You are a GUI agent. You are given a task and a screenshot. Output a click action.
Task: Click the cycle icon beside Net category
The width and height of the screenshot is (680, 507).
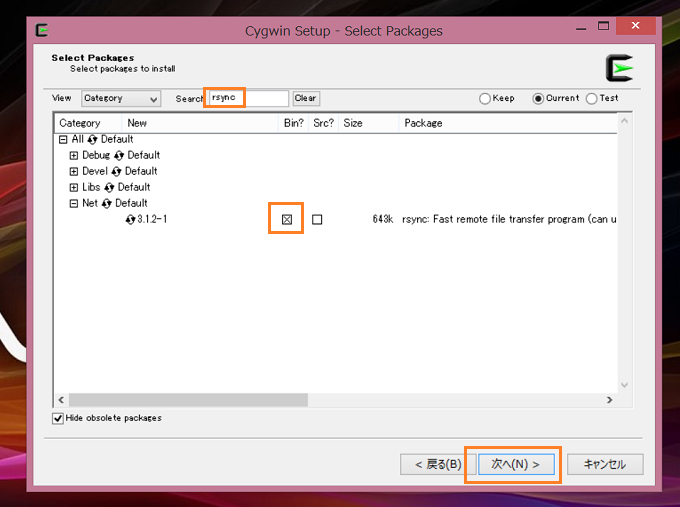click(108, 204)
